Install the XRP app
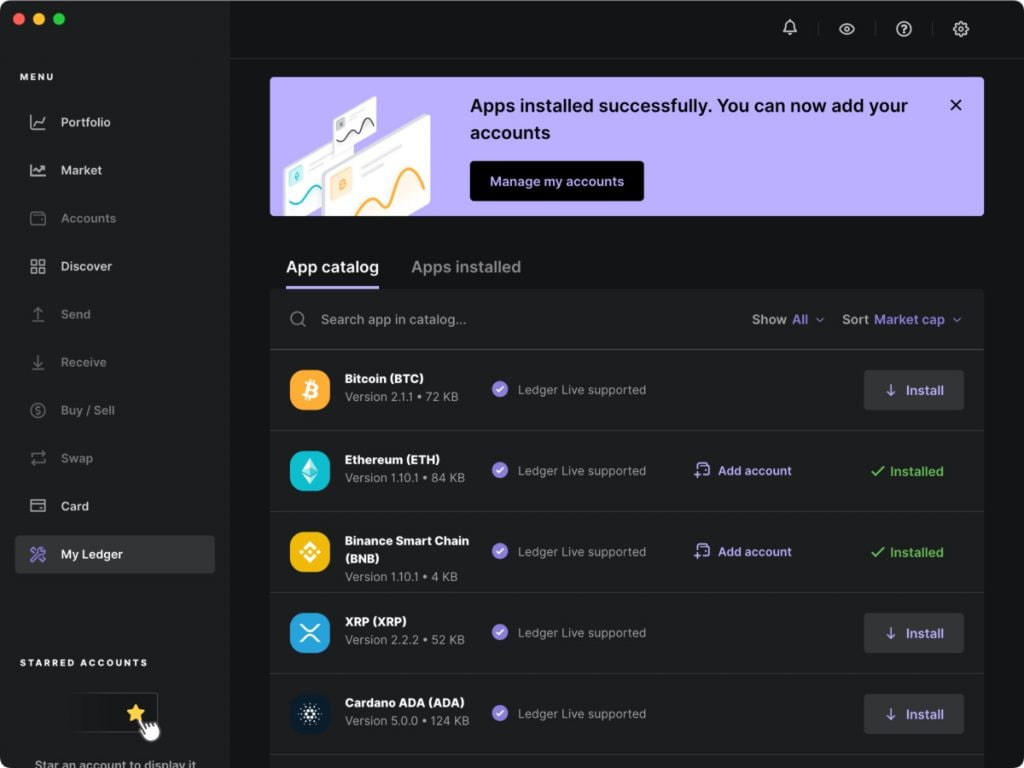 pyautogui.click(x=914, y=633)
